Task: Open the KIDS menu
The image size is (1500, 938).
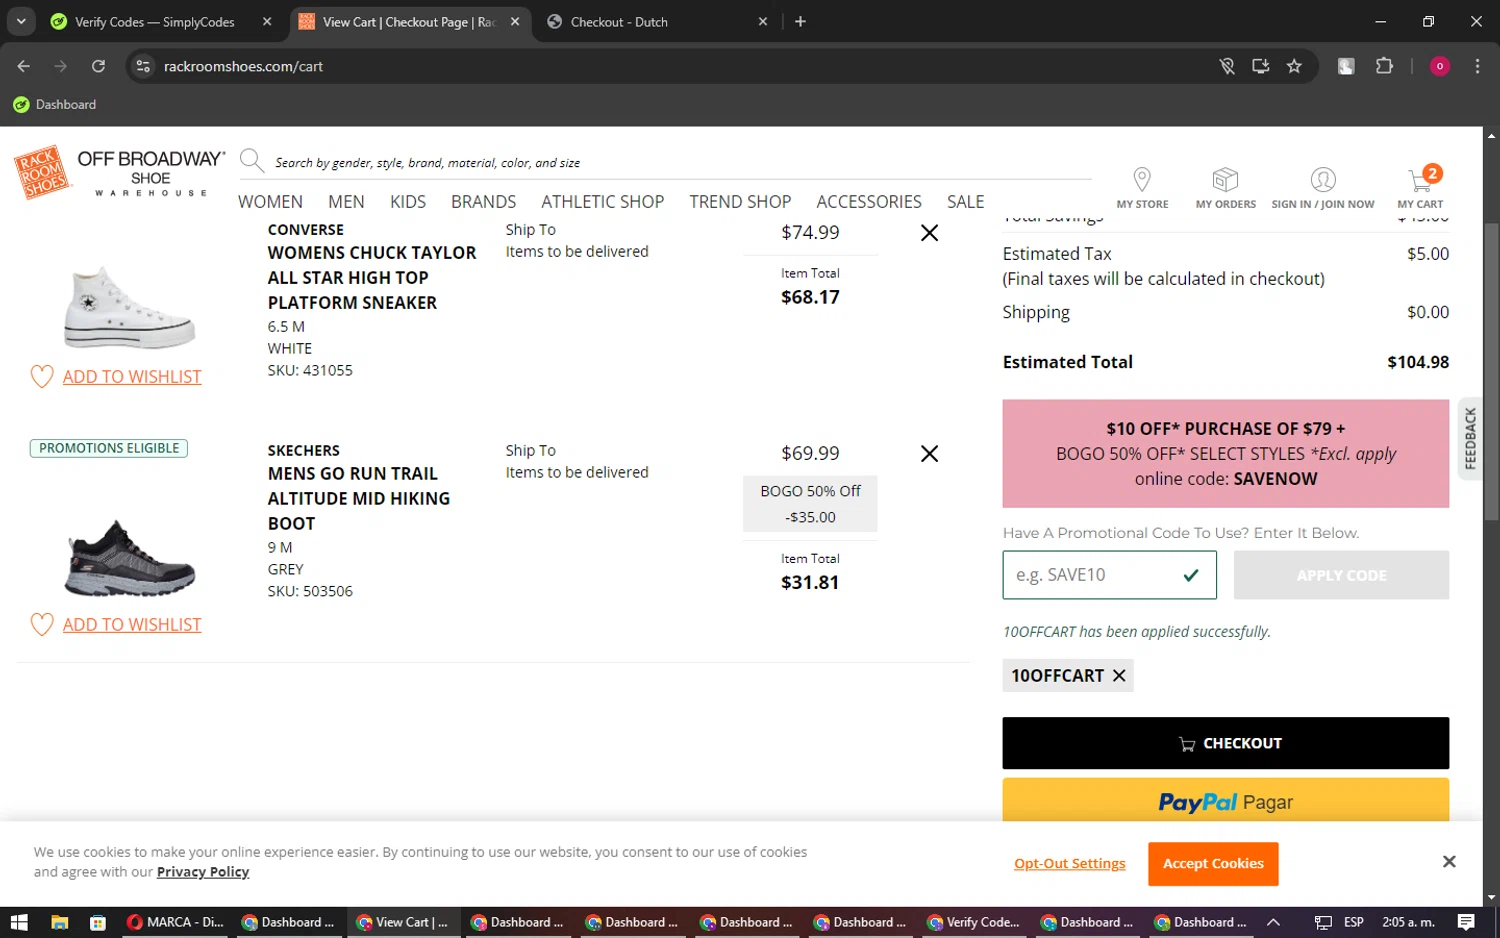Action: 408,202
